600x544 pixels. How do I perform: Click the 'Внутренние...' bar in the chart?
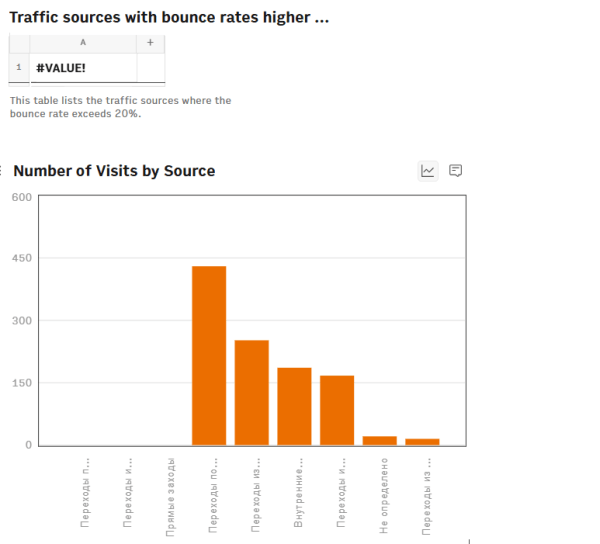pos(294,406)
